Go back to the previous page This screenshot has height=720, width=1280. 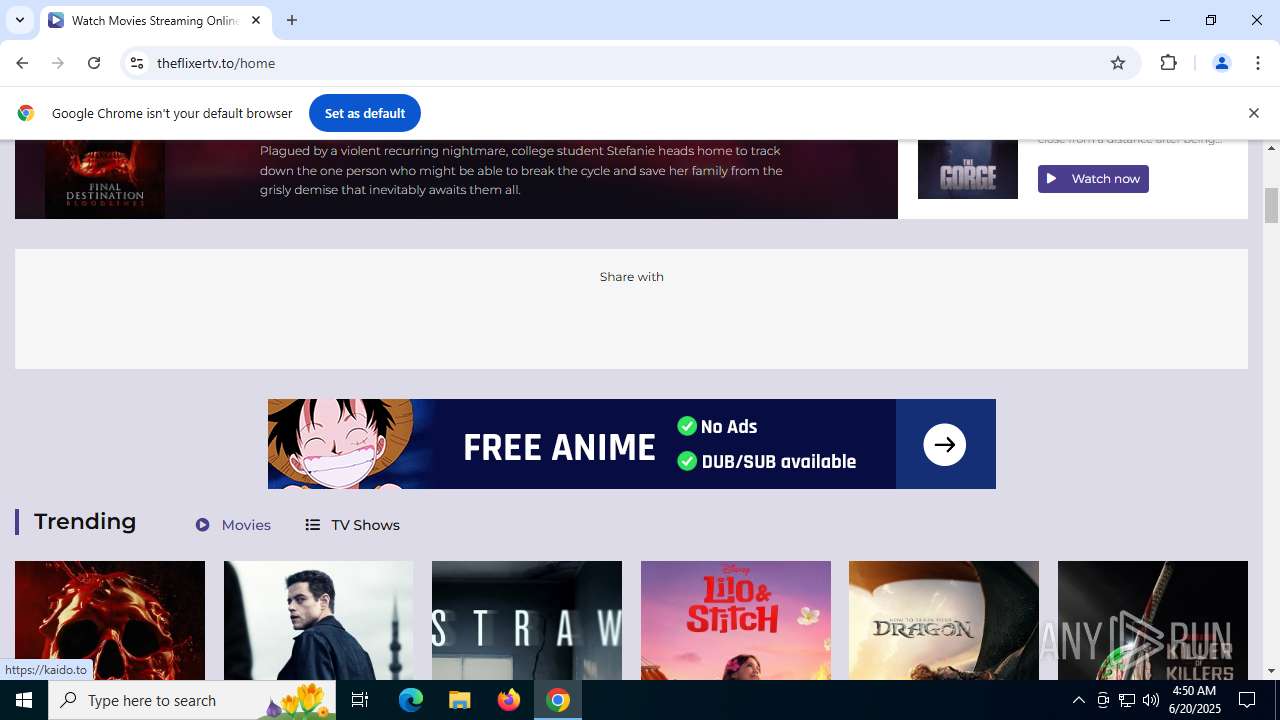point(22,63)
